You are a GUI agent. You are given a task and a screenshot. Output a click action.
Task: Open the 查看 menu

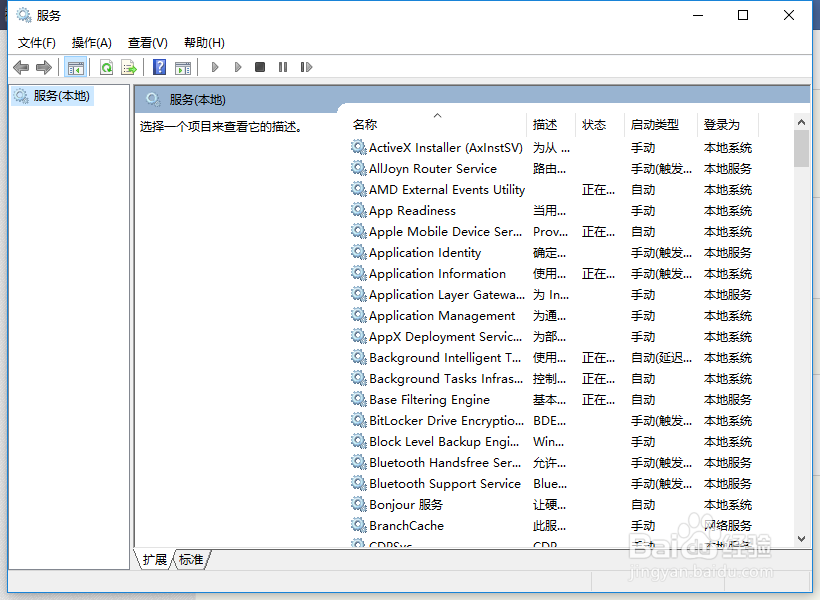click(x=146, y=42)
